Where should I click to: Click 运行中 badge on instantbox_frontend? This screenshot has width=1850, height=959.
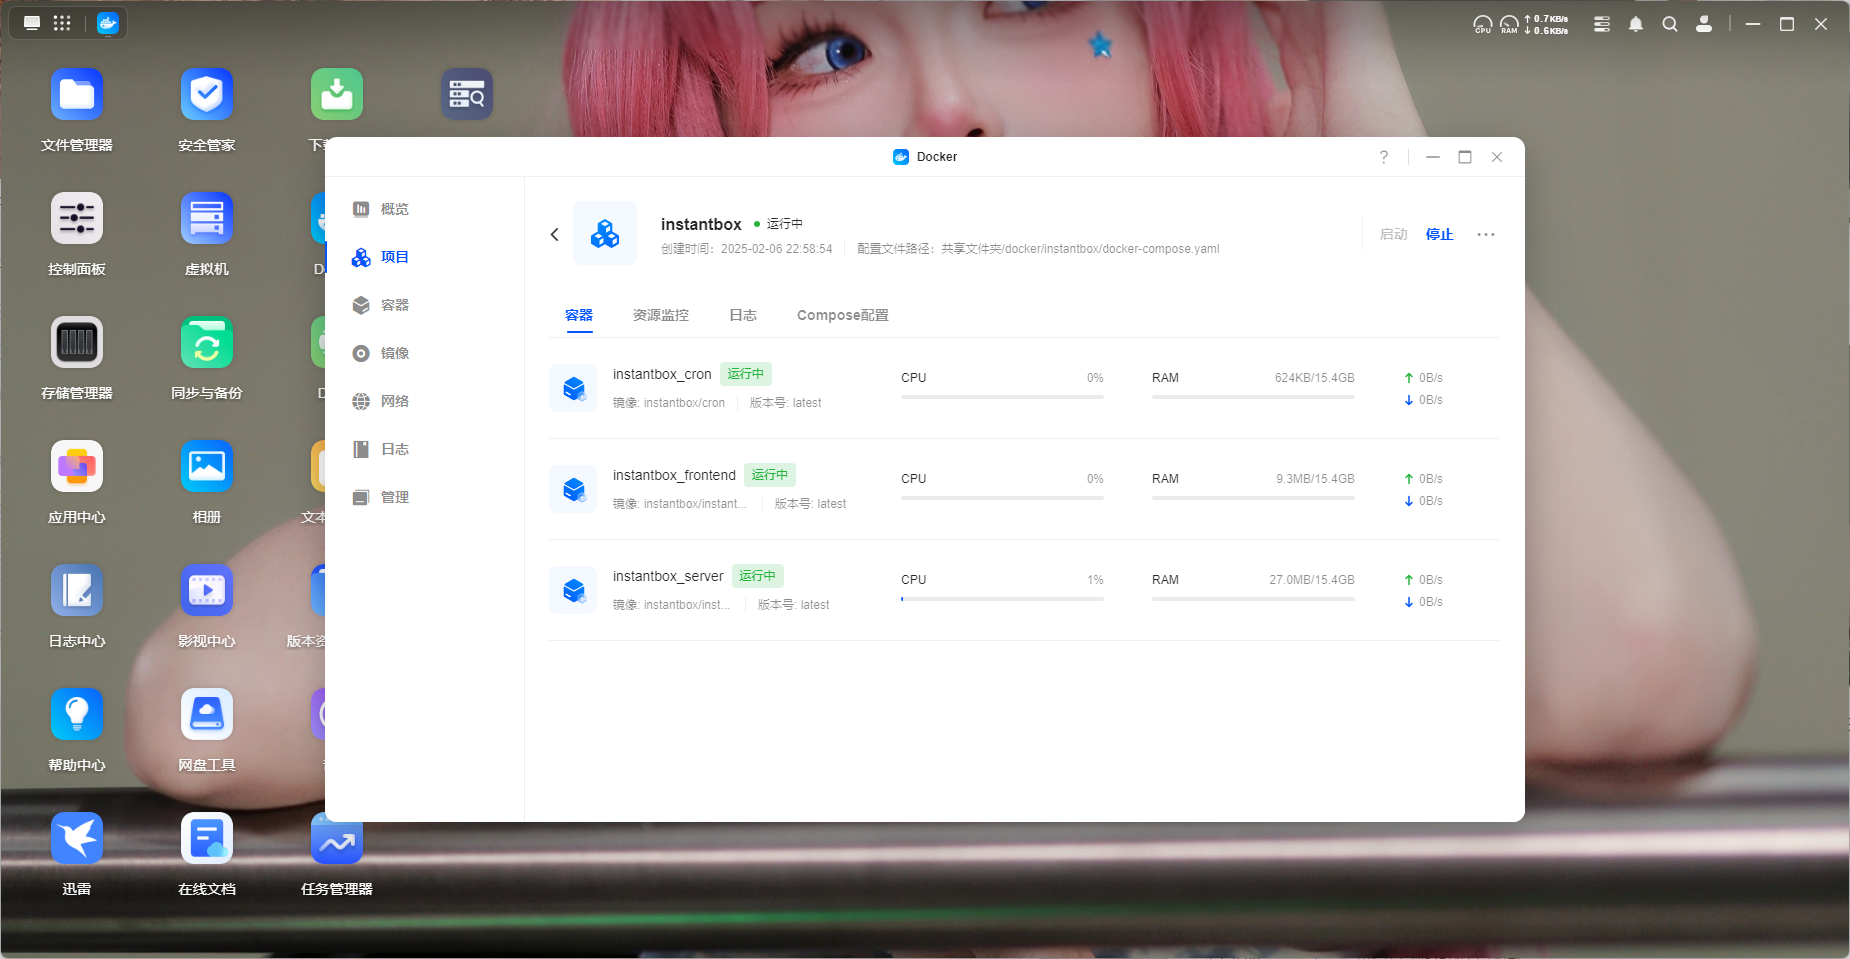point(770,475)
